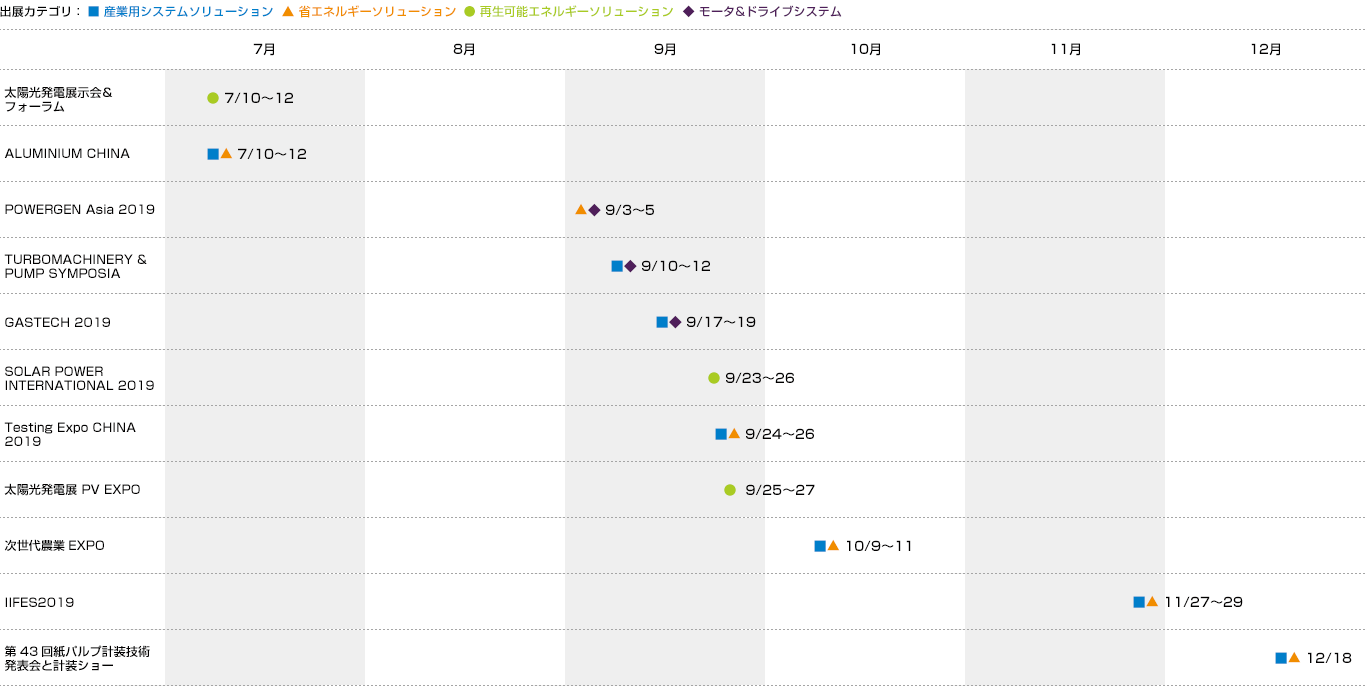Select the IIFES2019 row label
The width and height of the screenshot is (1365, 686).
[x=39, y=602]
